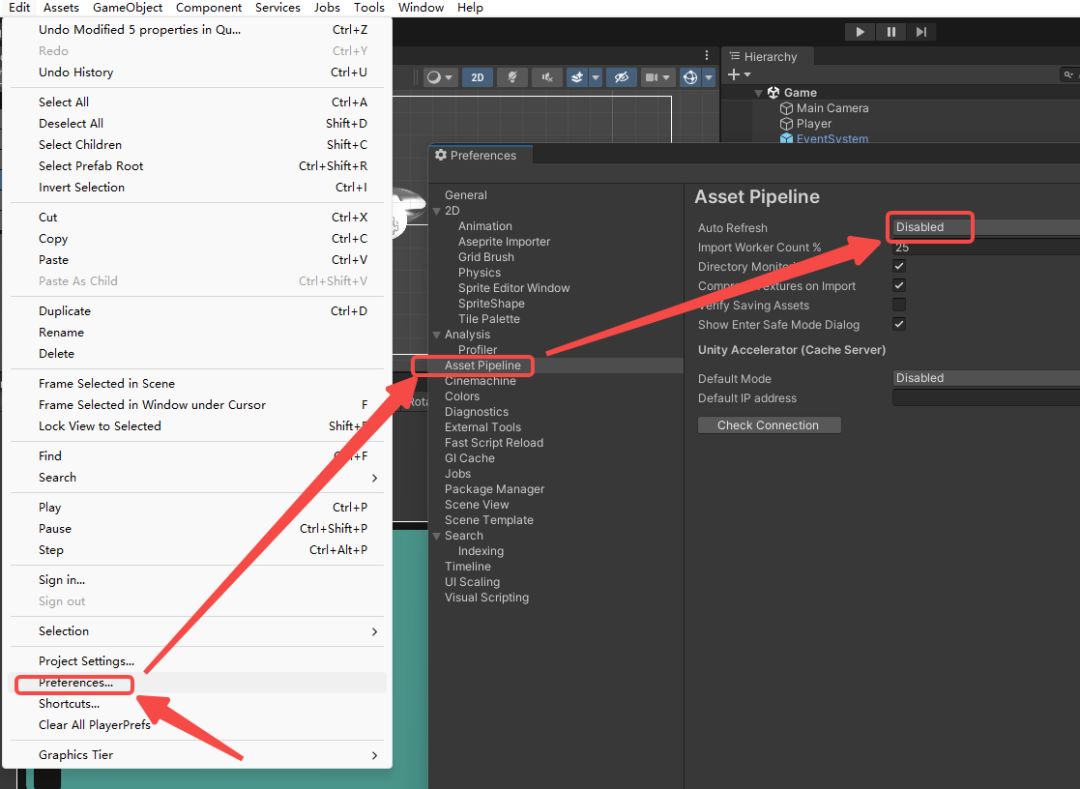Click the Pause button in the toolbar
The height and width of the screenshot is (789, 1080).
click(890, 32)
